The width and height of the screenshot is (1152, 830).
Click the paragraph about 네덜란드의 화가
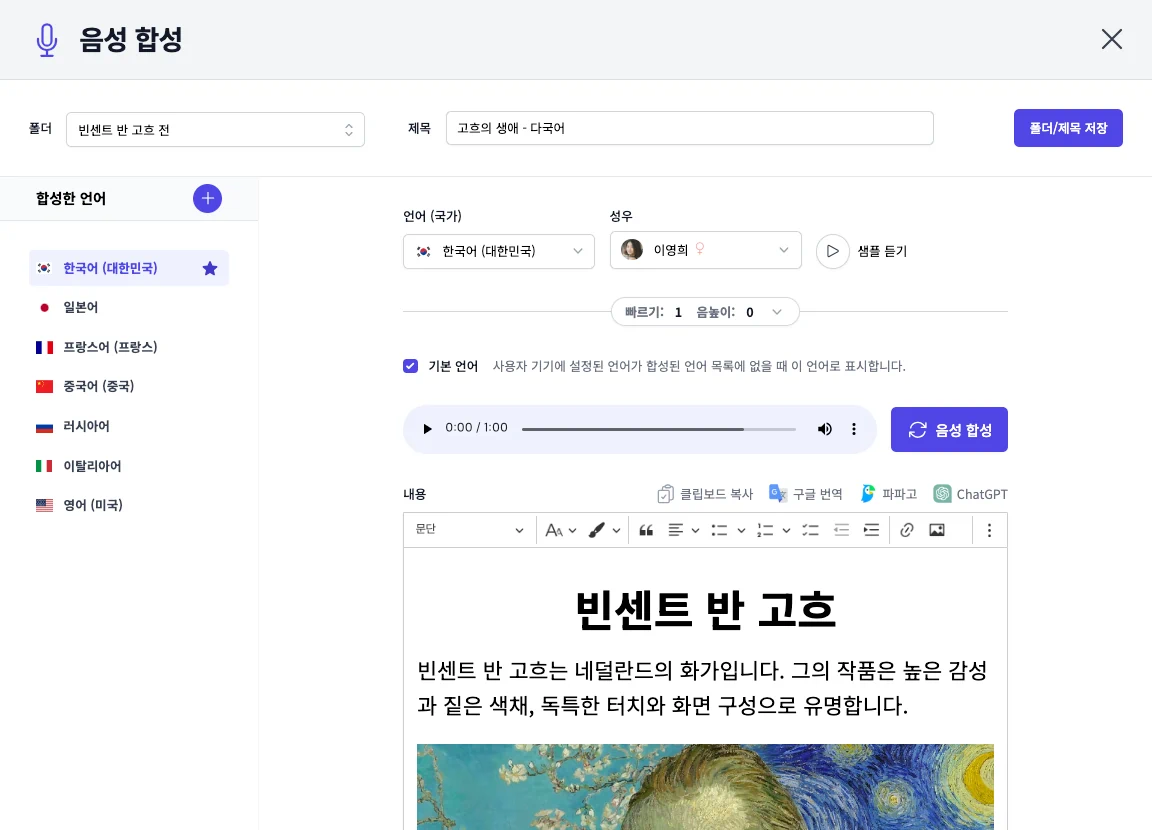click(x=702, y=688)
